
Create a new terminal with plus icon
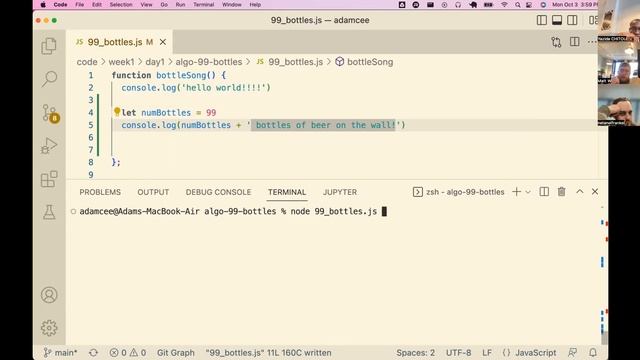point(516,192)
